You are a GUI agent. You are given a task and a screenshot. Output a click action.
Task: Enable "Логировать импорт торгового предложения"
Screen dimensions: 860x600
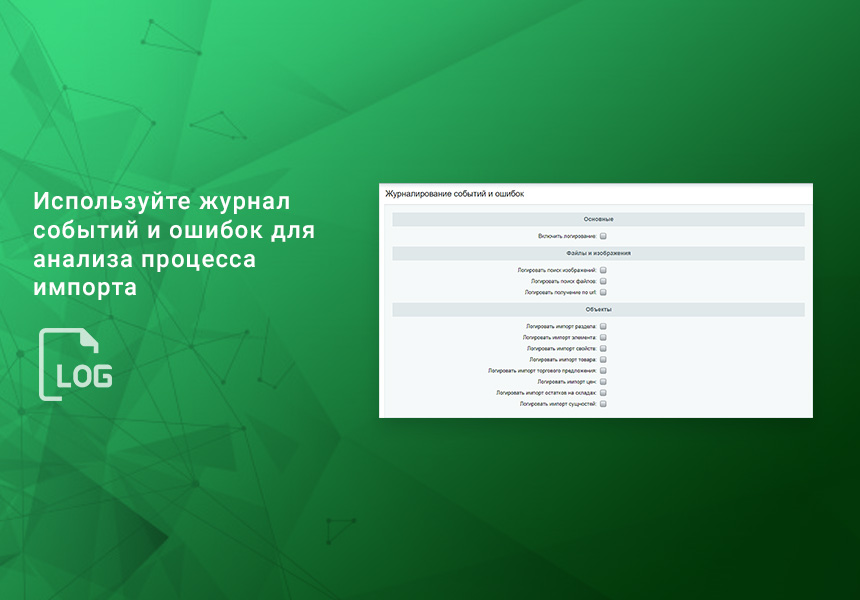(603, 371)
